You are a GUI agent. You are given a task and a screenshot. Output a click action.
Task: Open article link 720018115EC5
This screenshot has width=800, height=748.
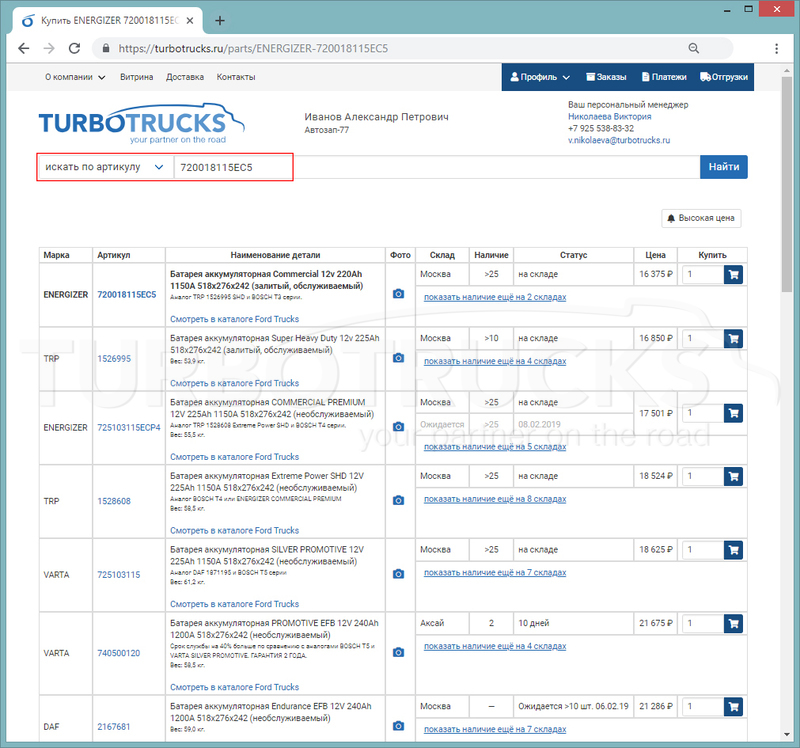coord(127,294)
